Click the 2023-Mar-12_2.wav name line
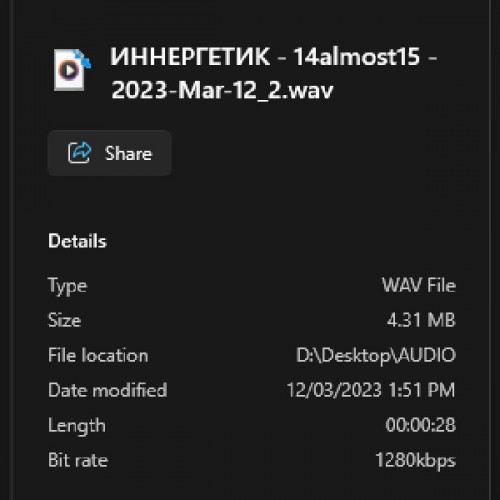 222,90
